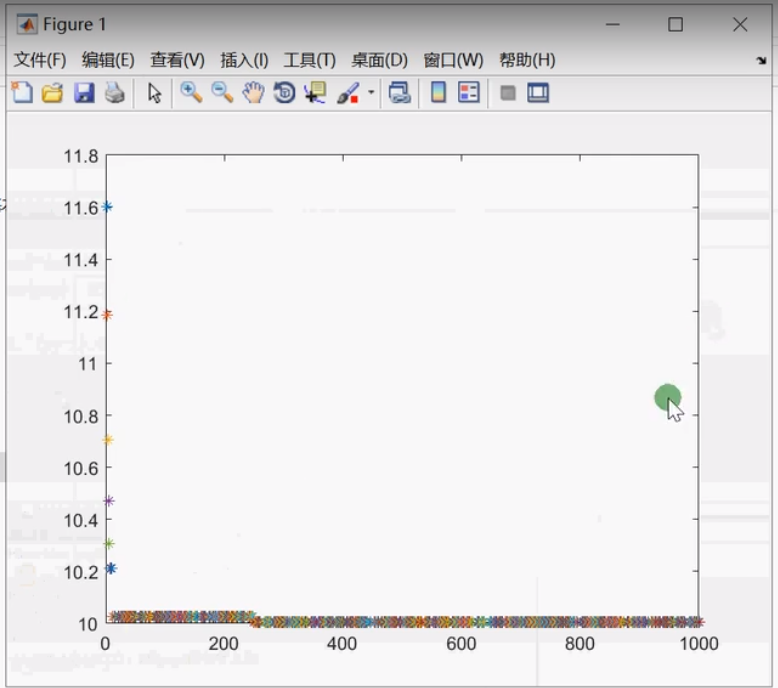Create a new figure with toolbar icon
The image size is (778, 688).
[22, 93]
